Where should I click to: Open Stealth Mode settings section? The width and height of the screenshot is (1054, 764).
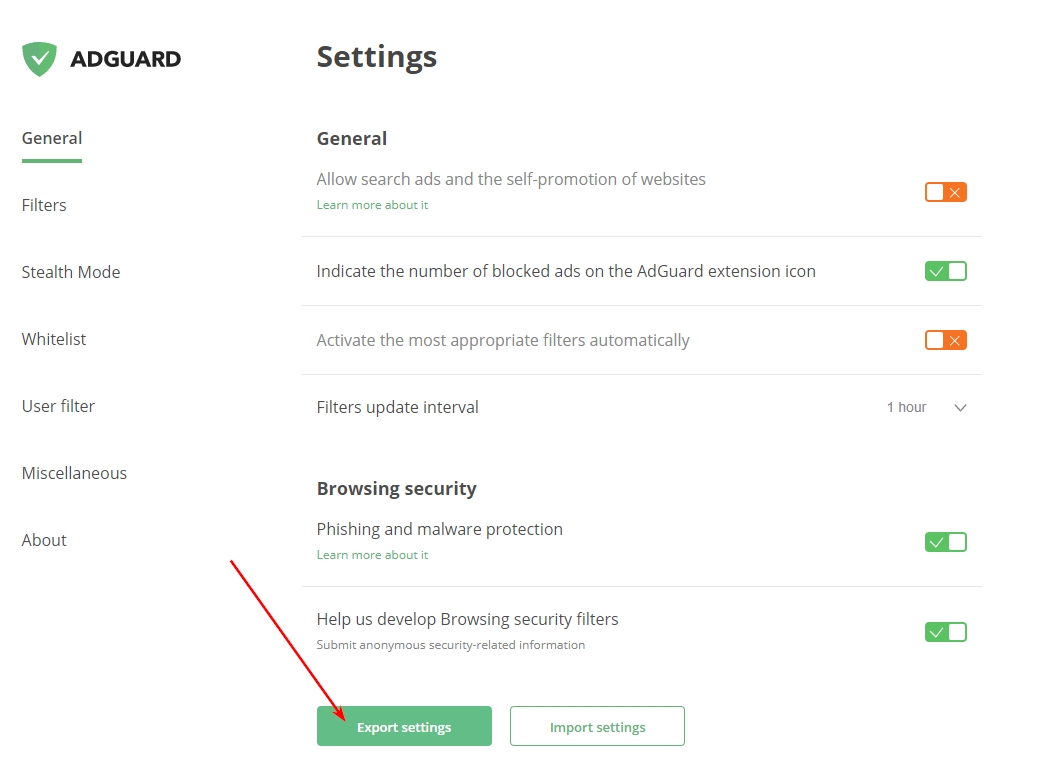tap(71, 271)
